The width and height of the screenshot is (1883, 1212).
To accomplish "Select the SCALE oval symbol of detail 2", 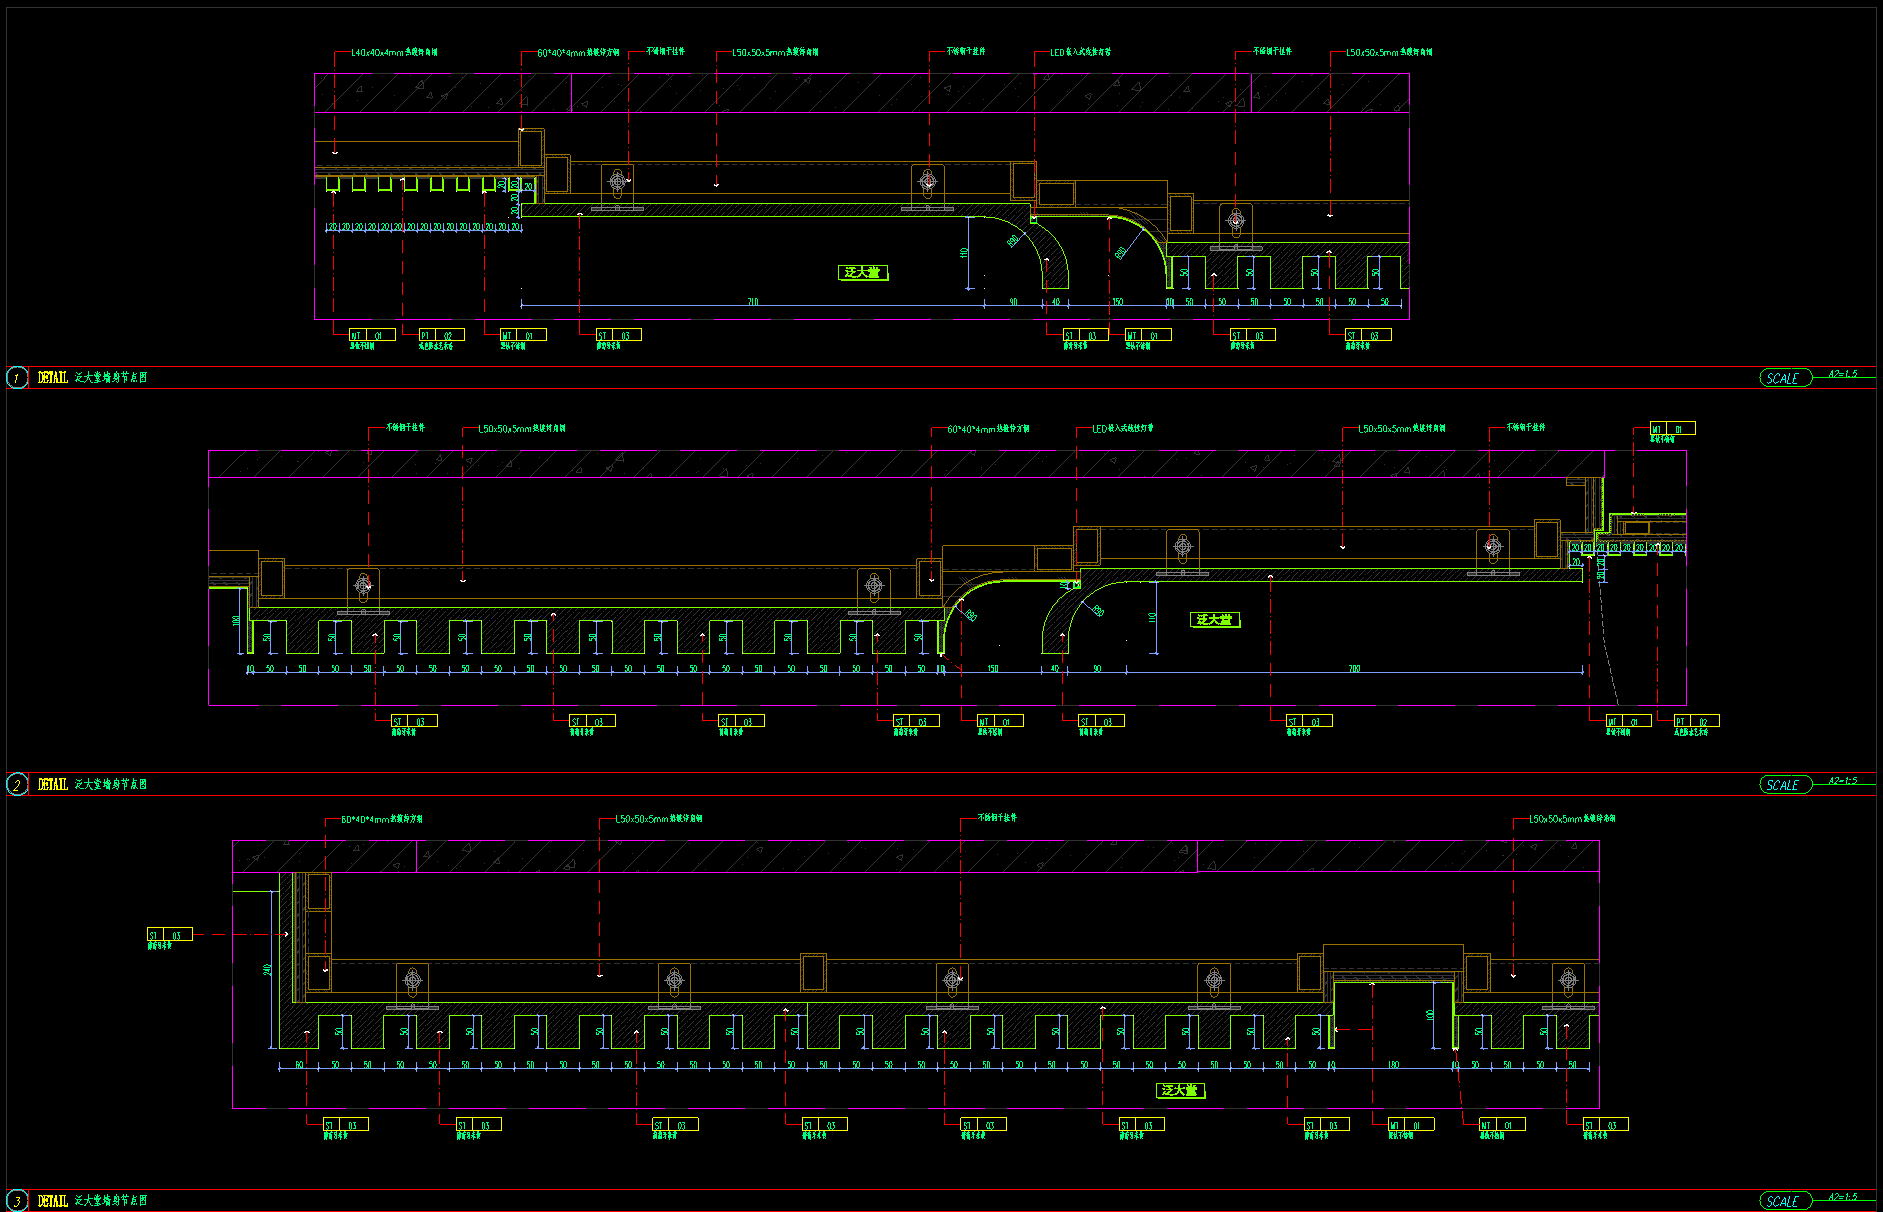I will coord(1785,785).
